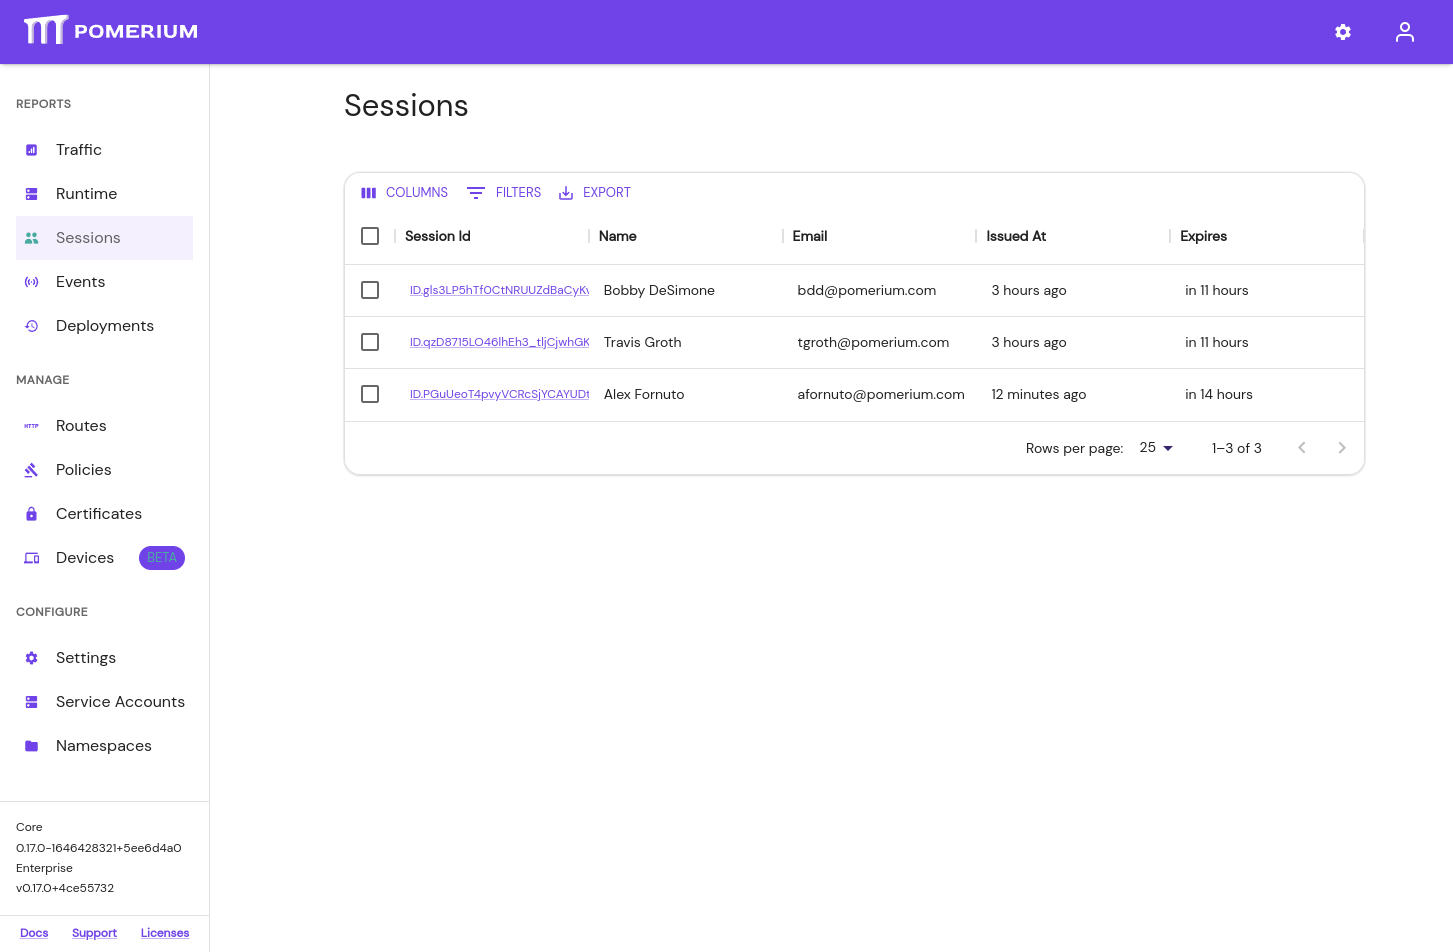
Task: Click the Export button
Action: click(595, 193)
